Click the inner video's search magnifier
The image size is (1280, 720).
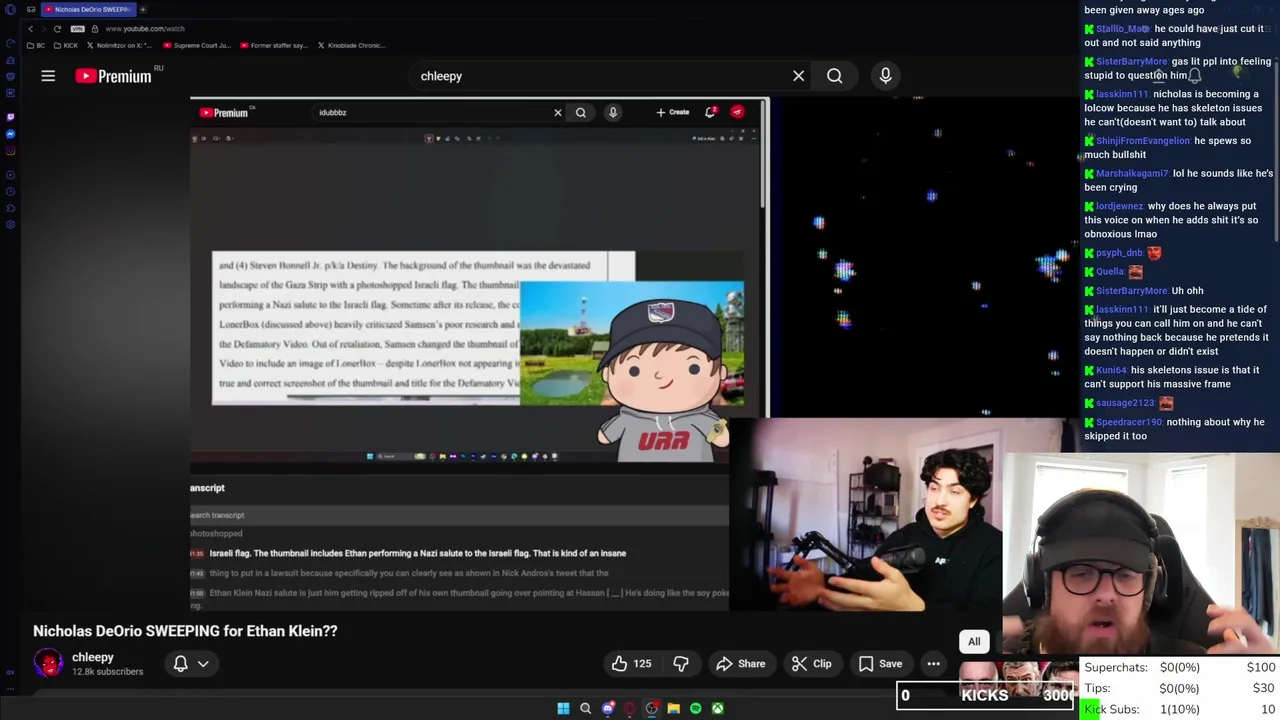tap(580, 113)
